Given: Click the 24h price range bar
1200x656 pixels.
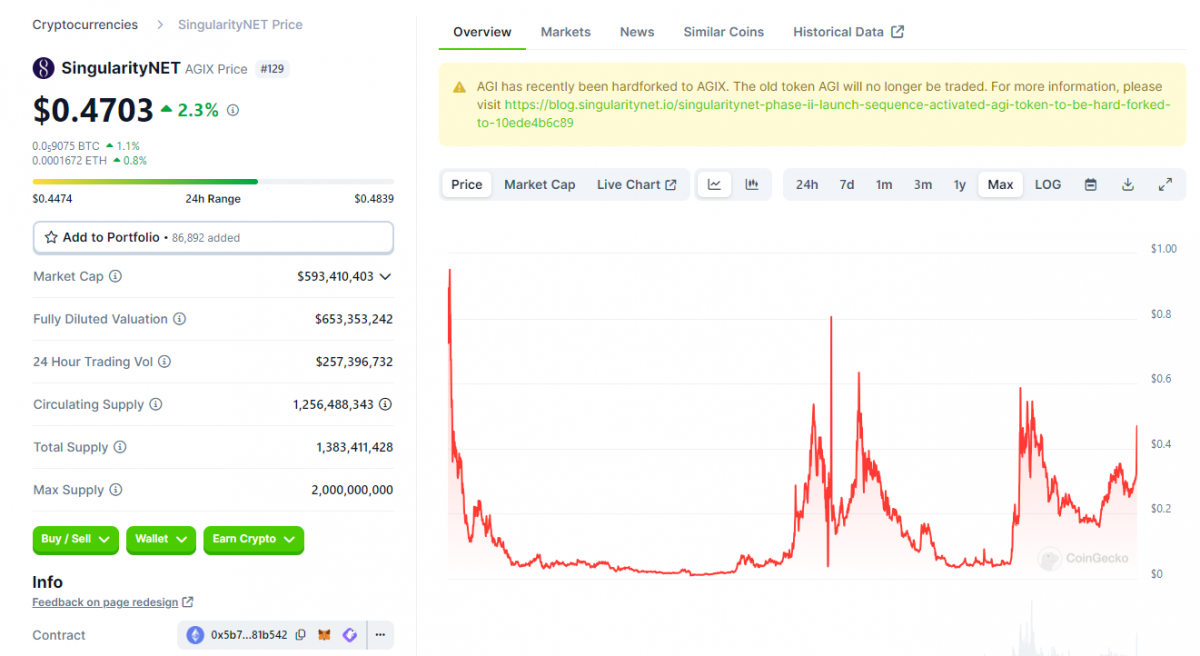Looking at the screenshot, I should click(213, 182).
